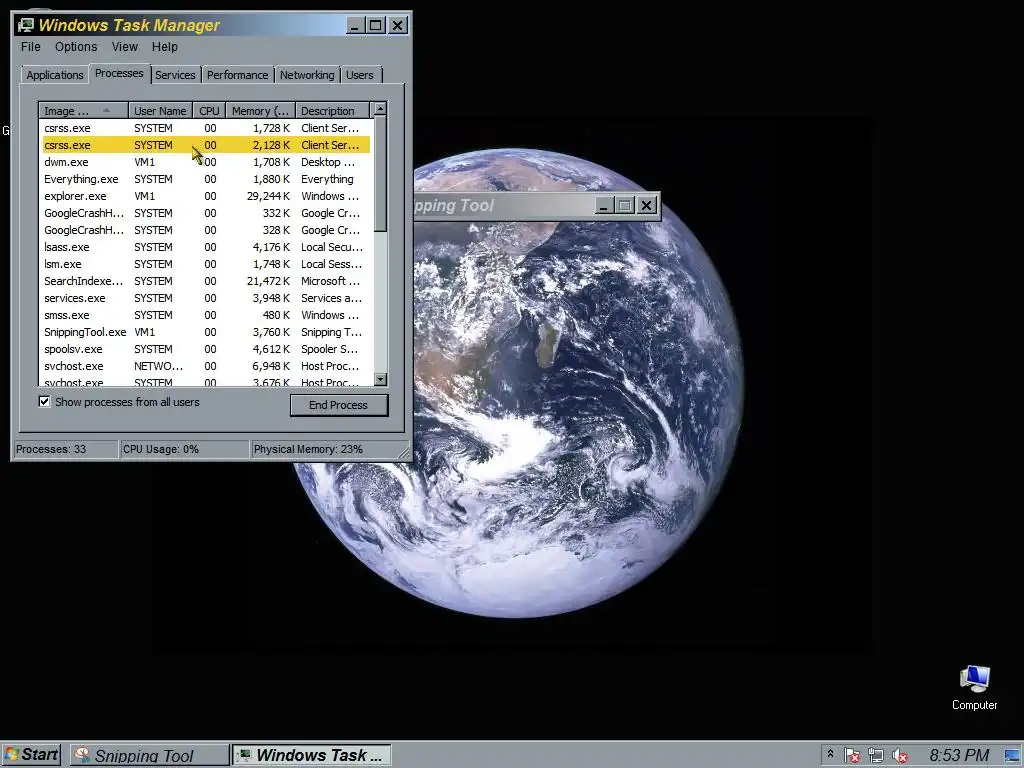Minimize the Snipping Tool window
Screen dimensions: 1024x768
tap(603, 206)
